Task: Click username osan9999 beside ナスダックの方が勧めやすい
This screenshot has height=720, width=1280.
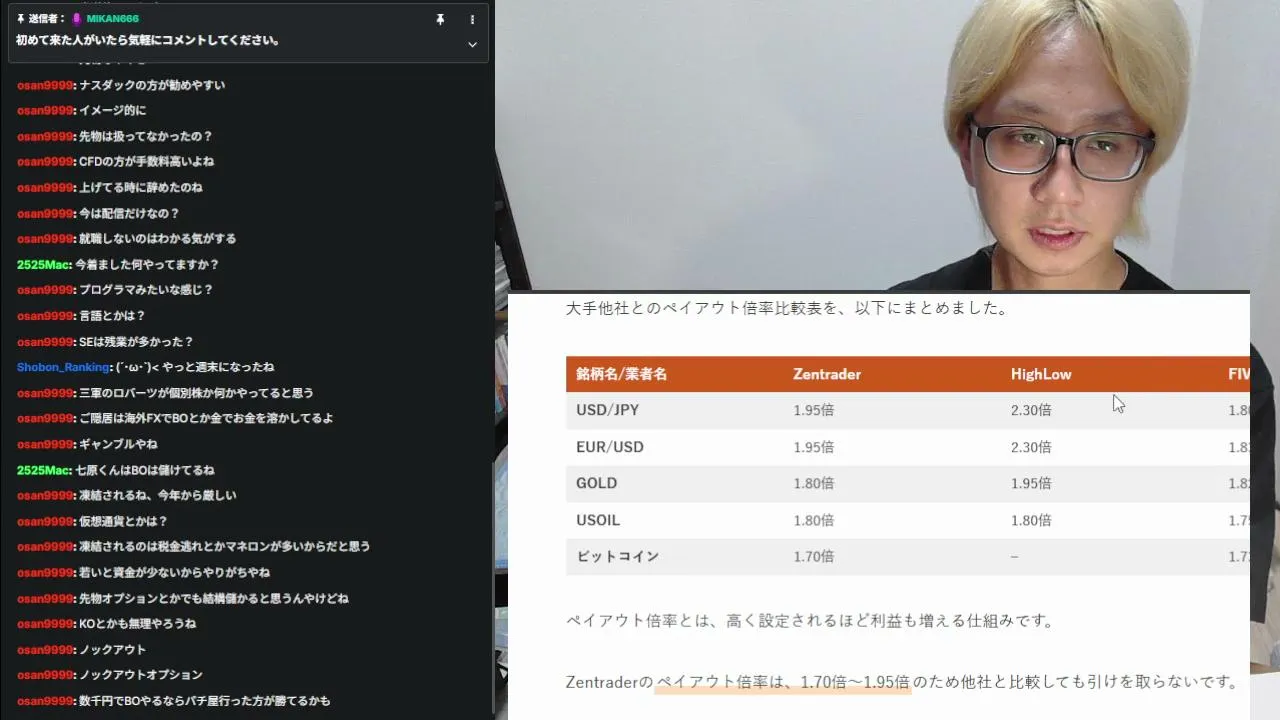Action: click(45, 85)
